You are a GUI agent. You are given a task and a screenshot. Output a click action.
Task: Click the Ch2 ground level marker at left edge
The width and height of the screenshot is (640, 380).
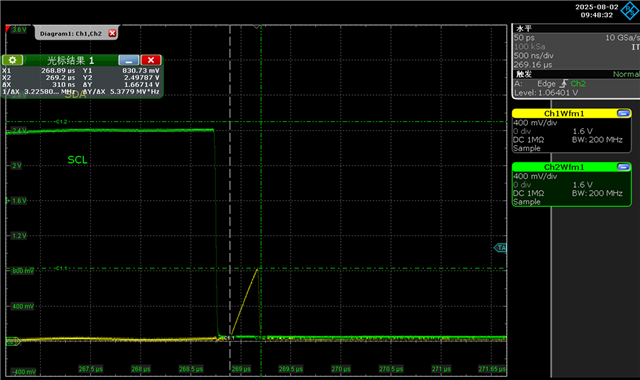click(12, 341)
